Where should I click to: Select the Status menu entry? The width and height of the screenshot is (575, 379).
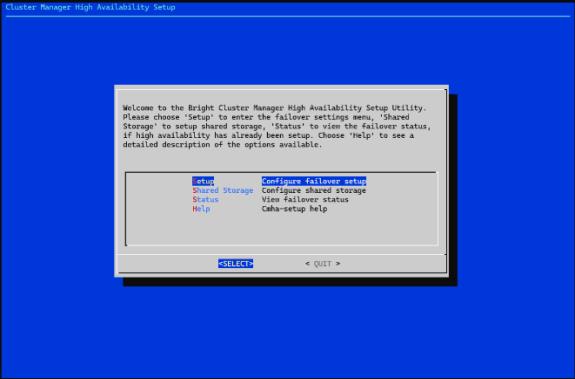coord(205,200)
